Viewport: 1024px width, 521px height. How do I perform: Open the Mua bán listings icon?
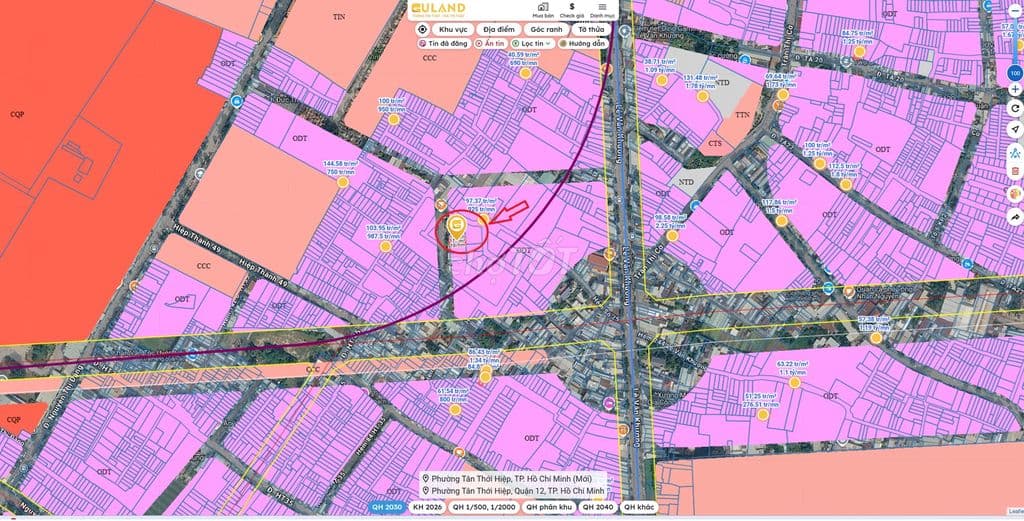(543, 10)
